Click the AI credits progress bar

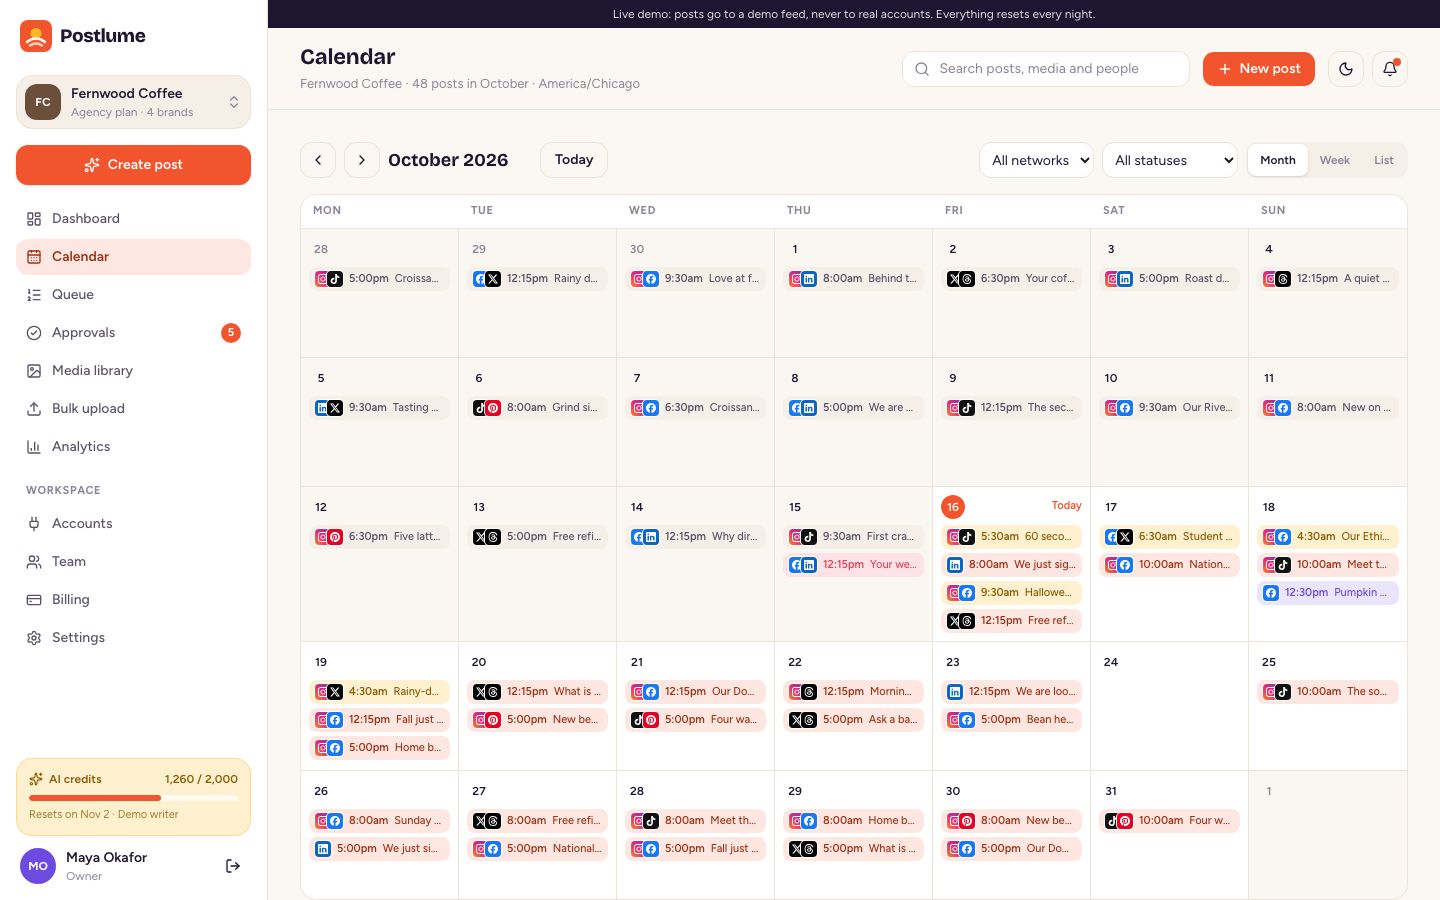pos(133,798)
